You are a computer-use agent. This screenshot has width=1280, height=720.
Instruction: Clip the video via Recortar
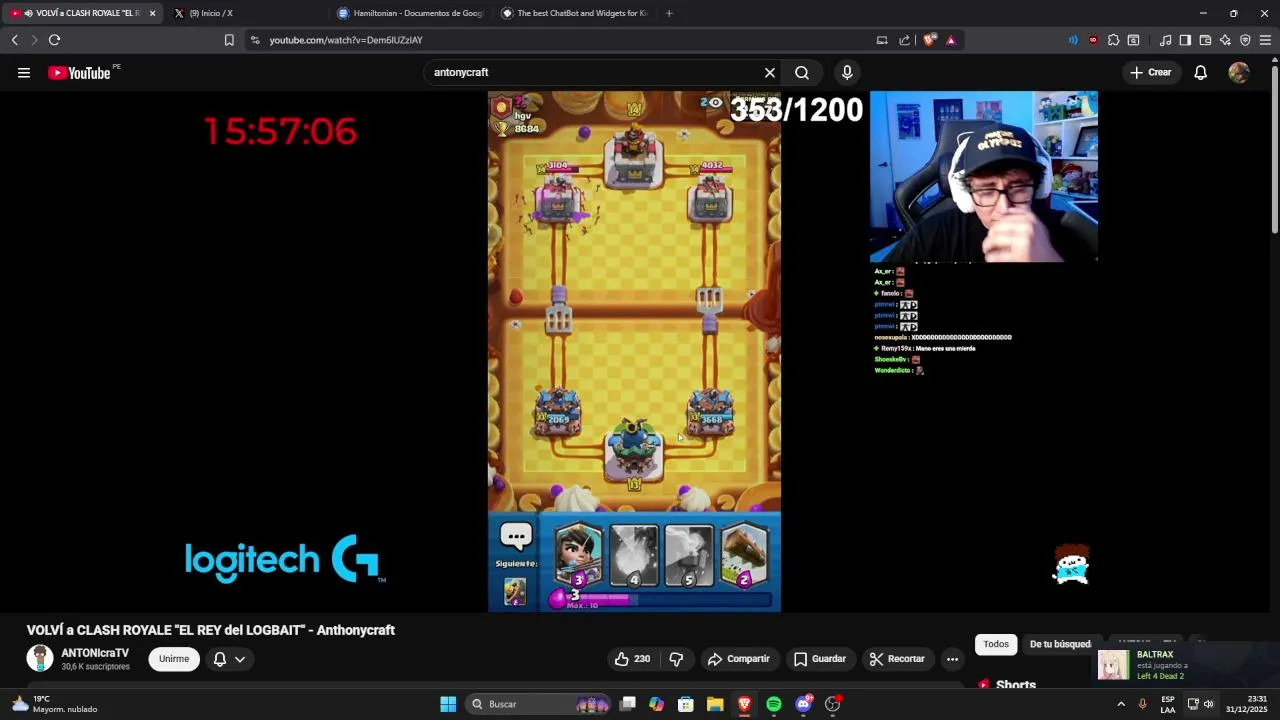897,659
